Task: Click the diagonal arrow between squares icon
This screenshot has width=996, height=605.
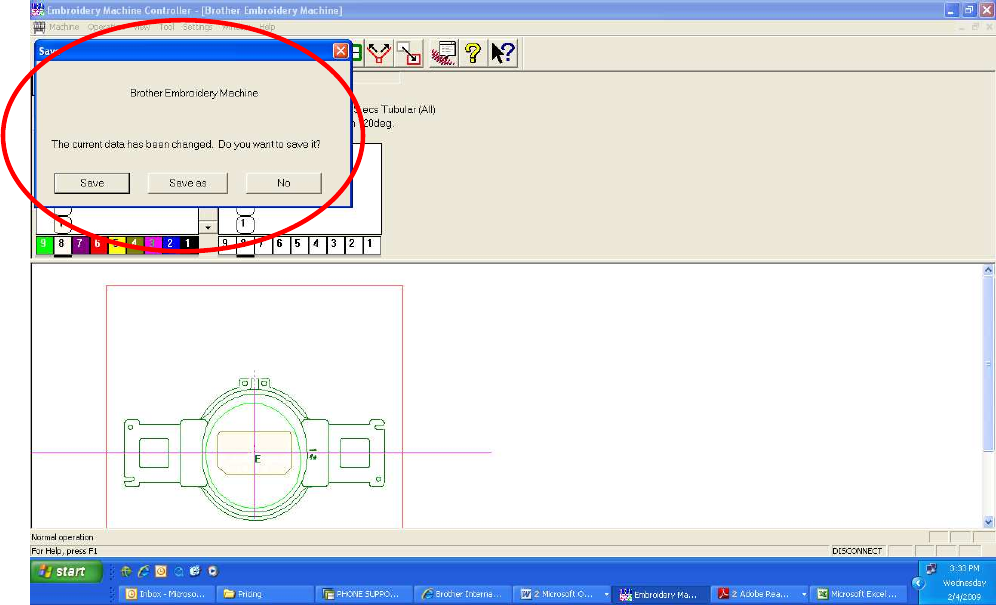Action: pos(409,53)
